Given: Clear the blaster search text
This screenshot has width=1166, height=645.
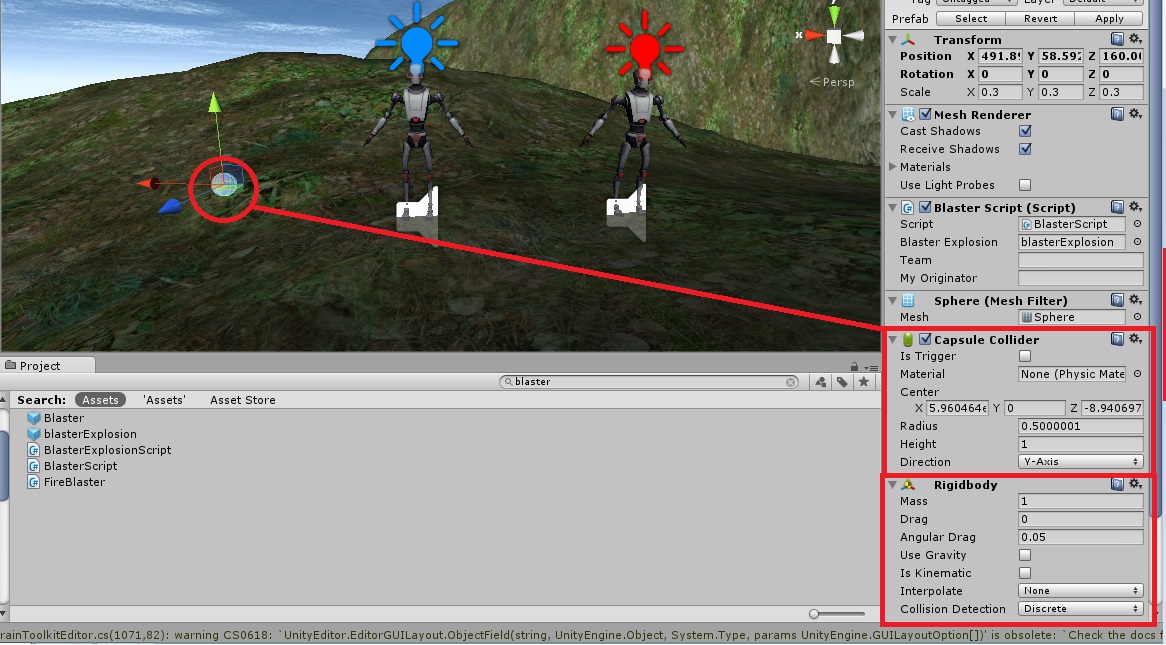Looking at the screenshot, I should pyautogui.click(x=790, y=382).
